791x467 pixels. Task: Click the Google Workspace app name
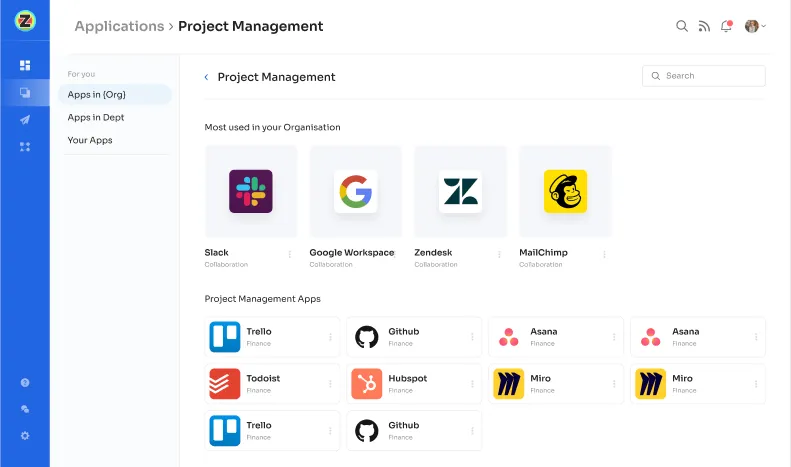click(x=352, y=253)
